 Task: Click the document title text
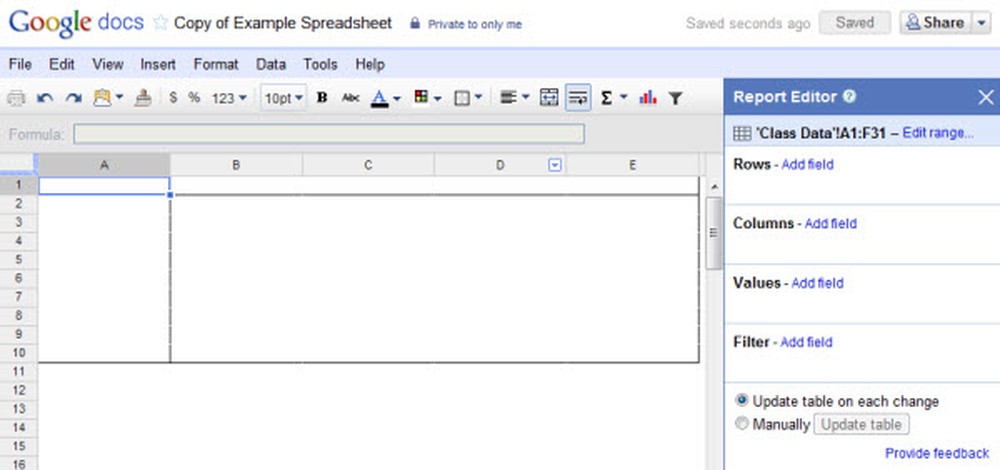[283, 23]
